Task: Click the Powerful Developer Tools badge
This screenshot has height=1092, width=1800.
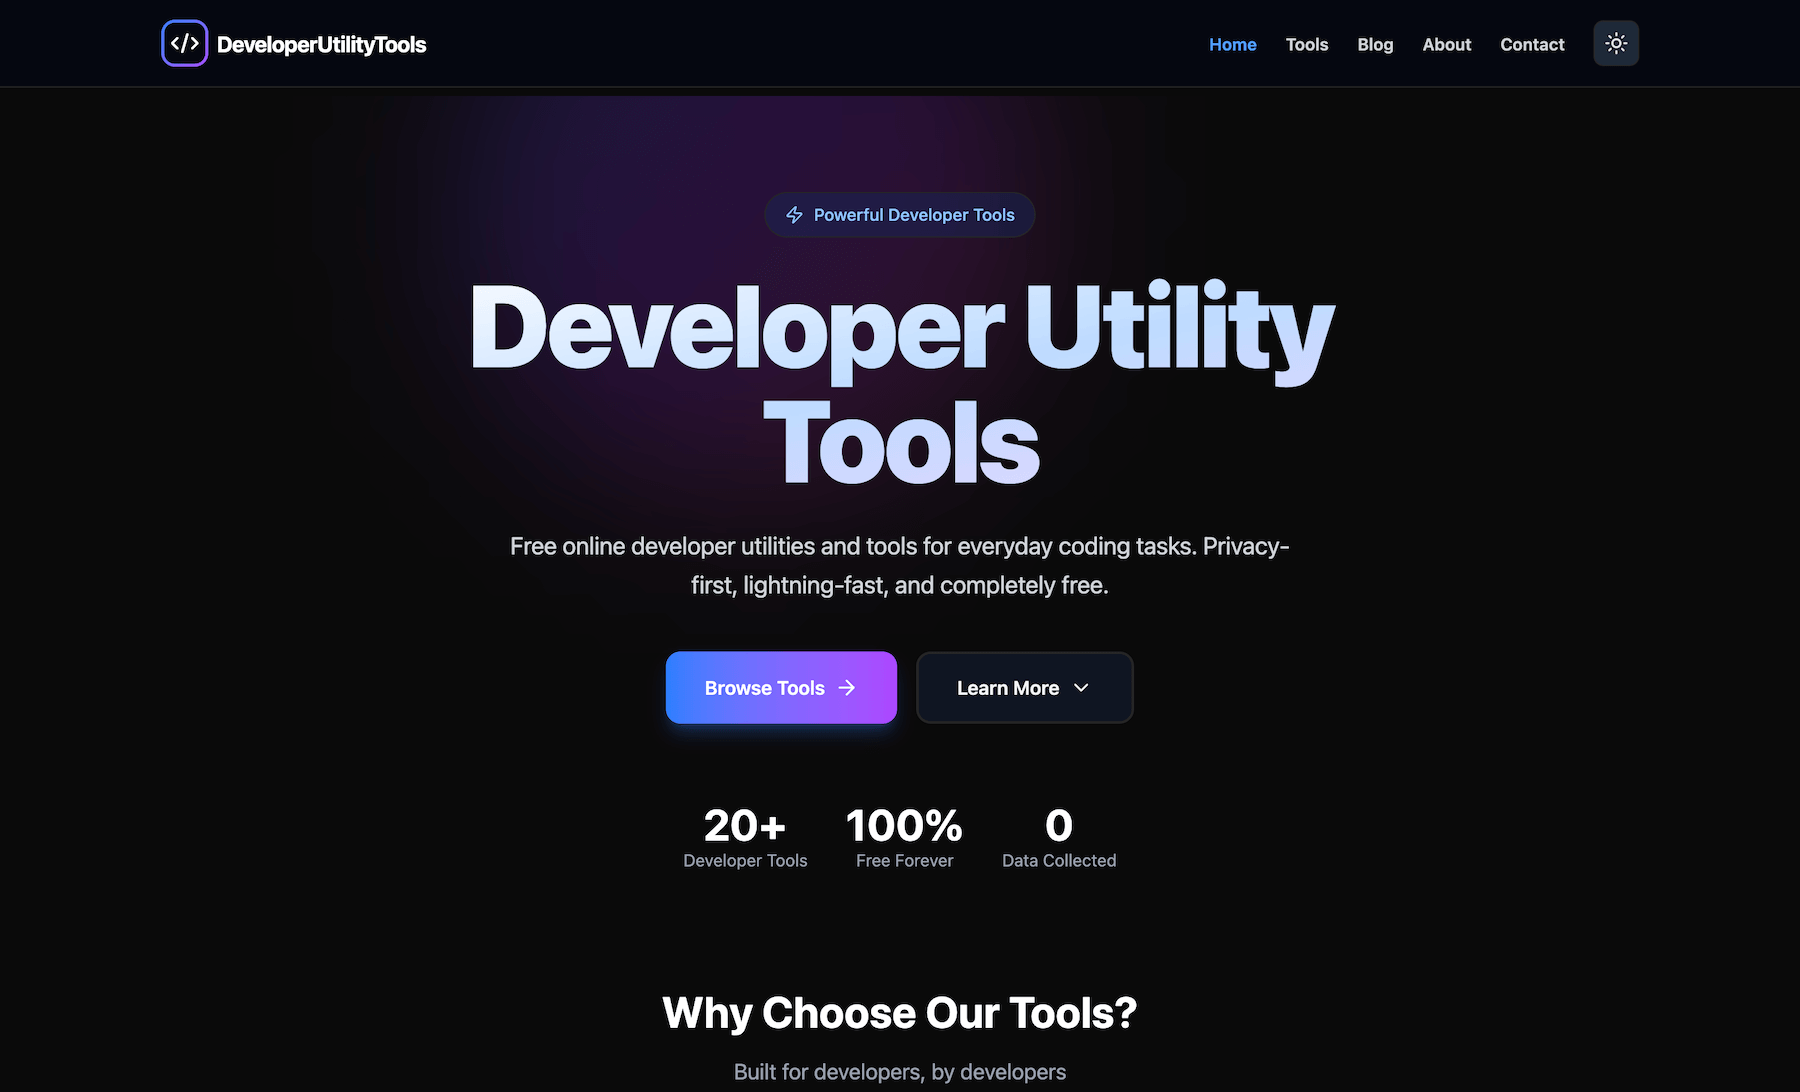Action: (899, 214)
